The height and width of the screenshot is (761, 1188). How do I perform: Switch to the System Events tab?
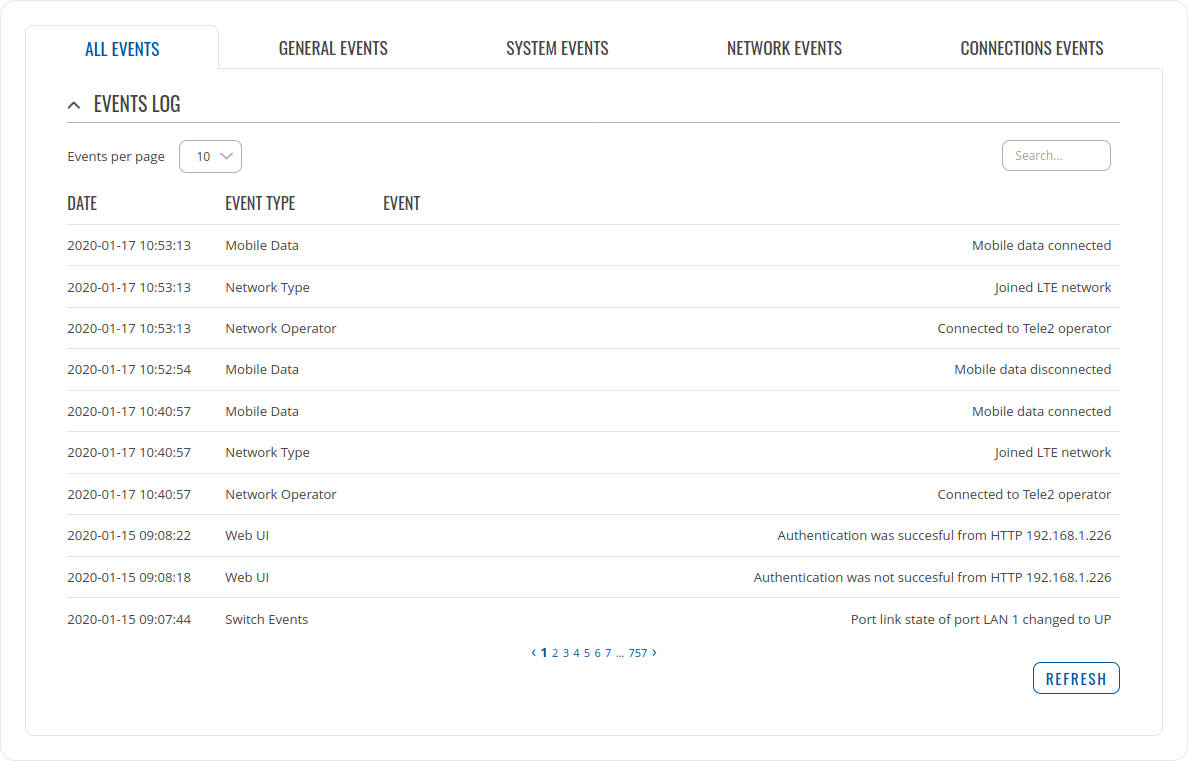[557, 48]
